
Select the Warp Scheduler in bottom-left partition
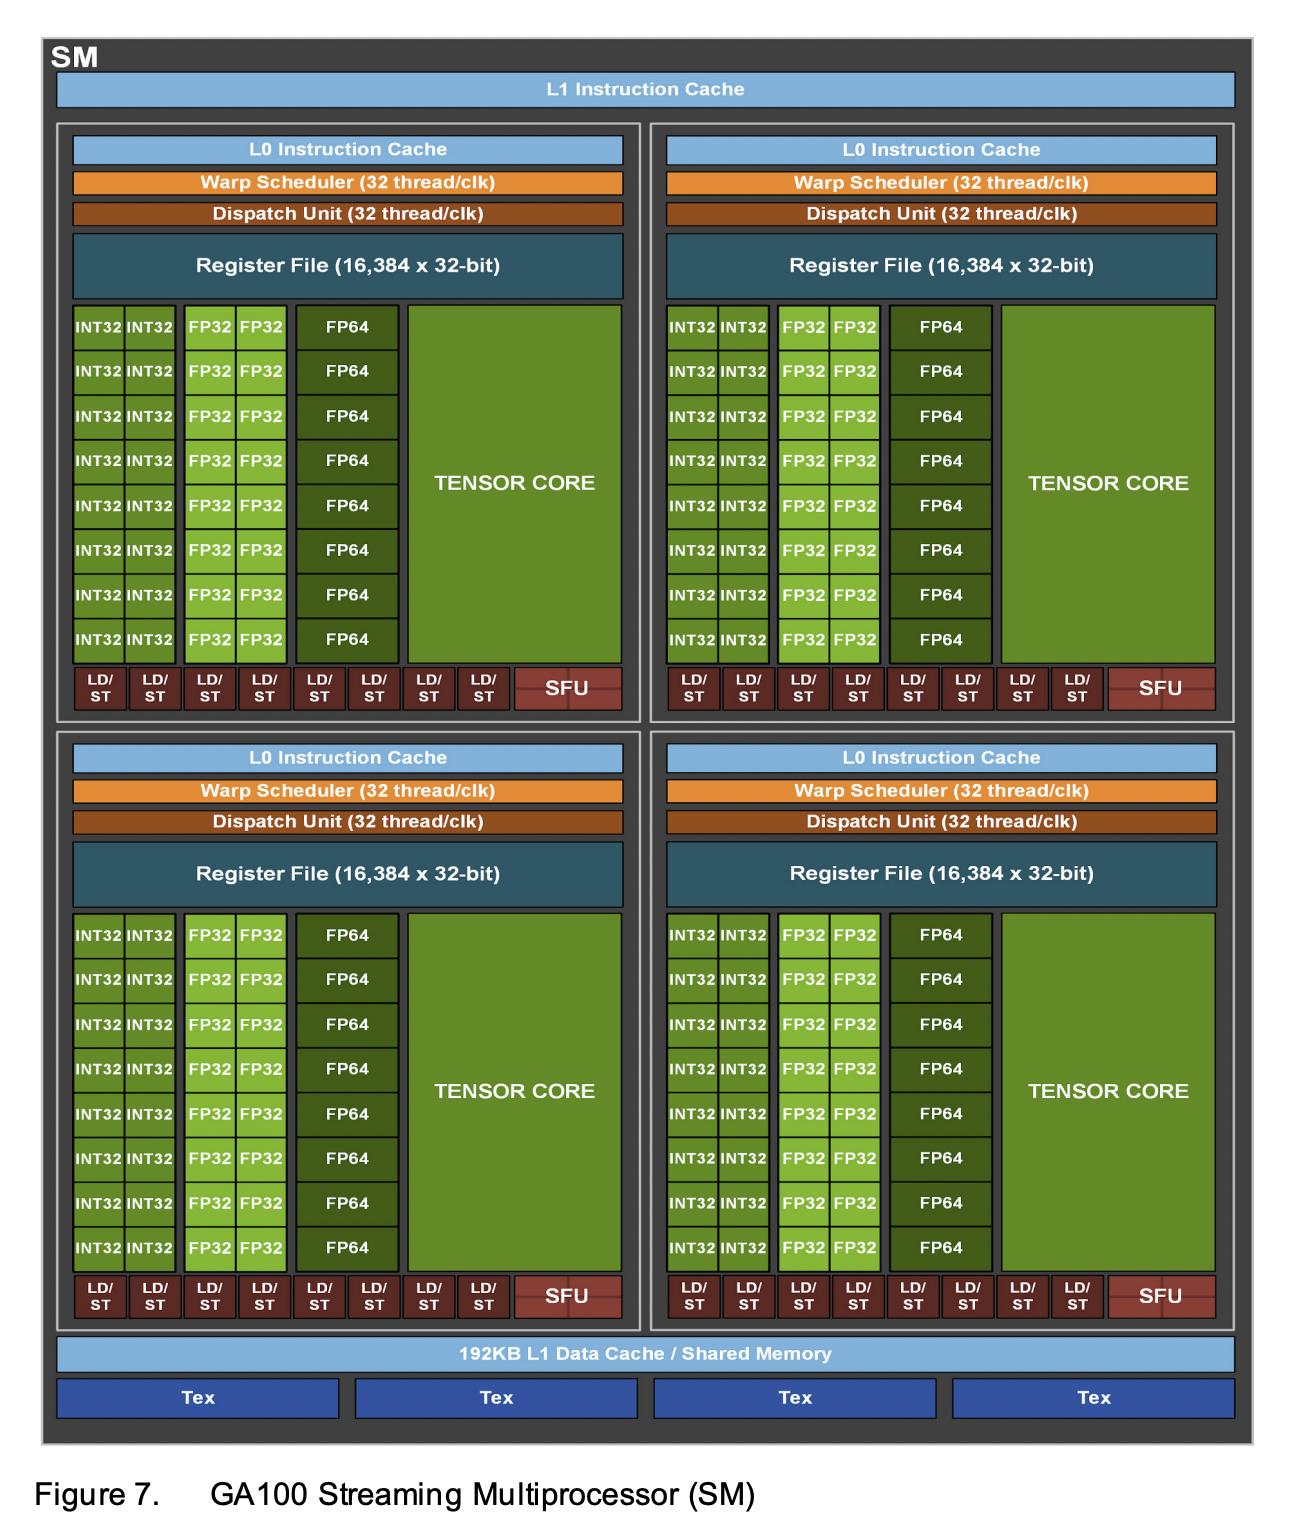click(x=348, y=791)
